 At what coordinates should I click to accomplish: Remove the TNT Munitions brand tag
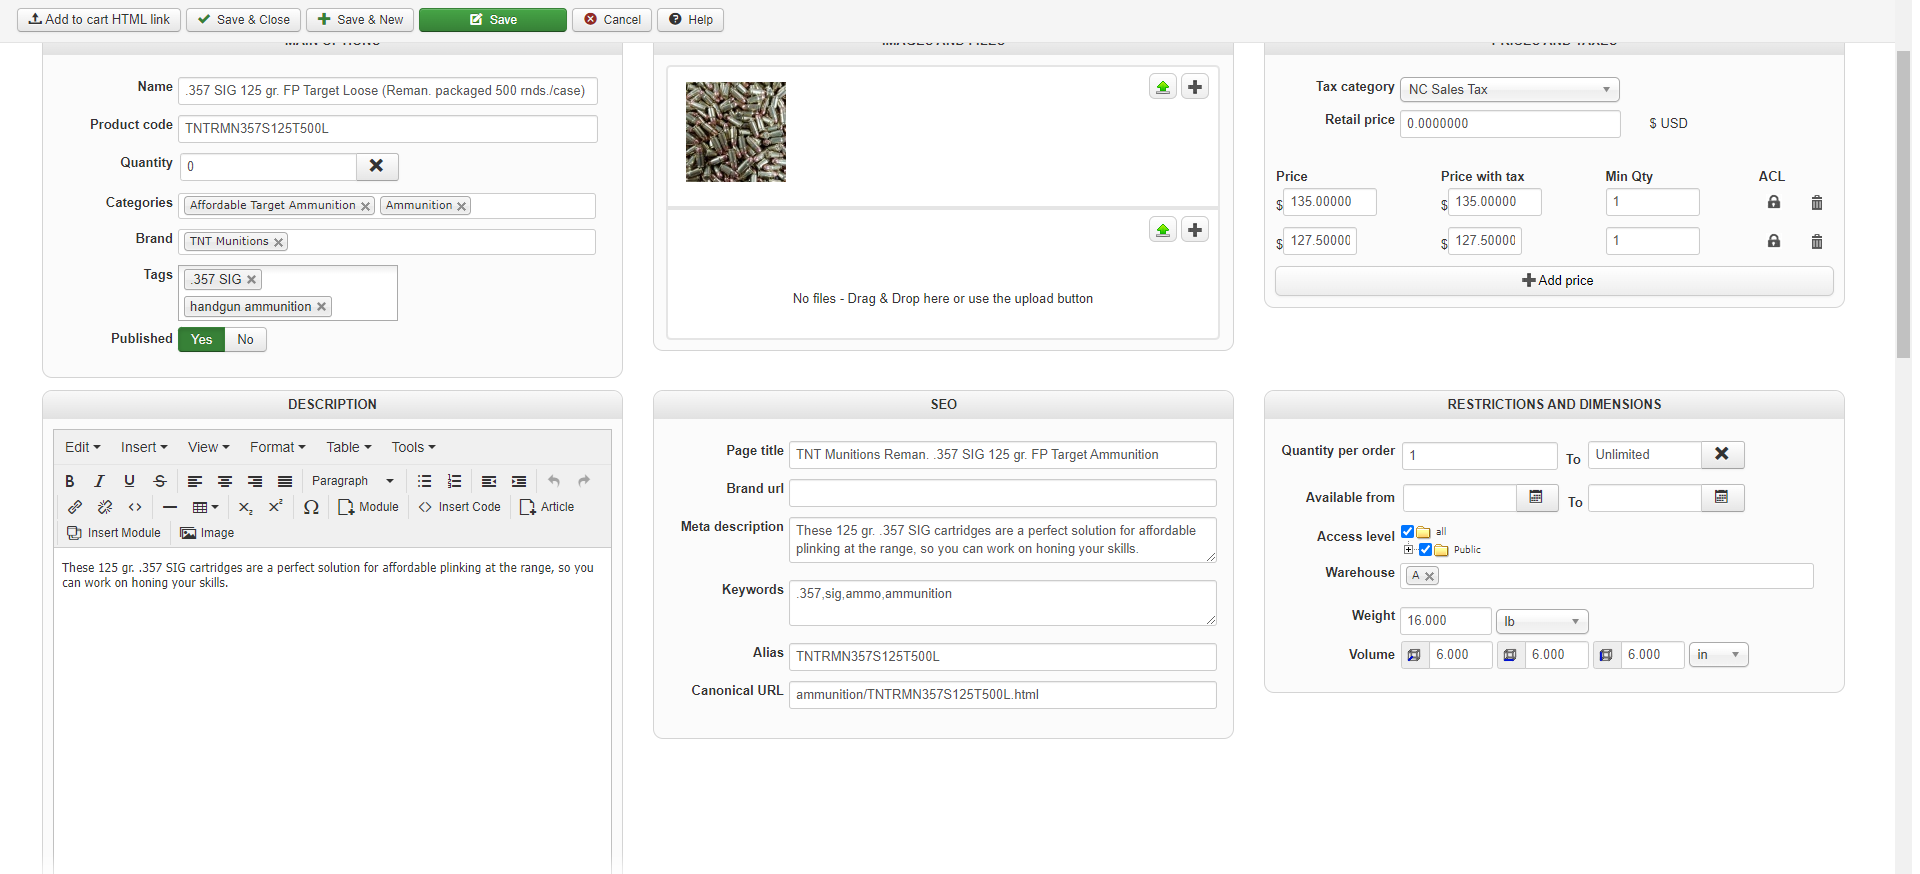(279, 242)
